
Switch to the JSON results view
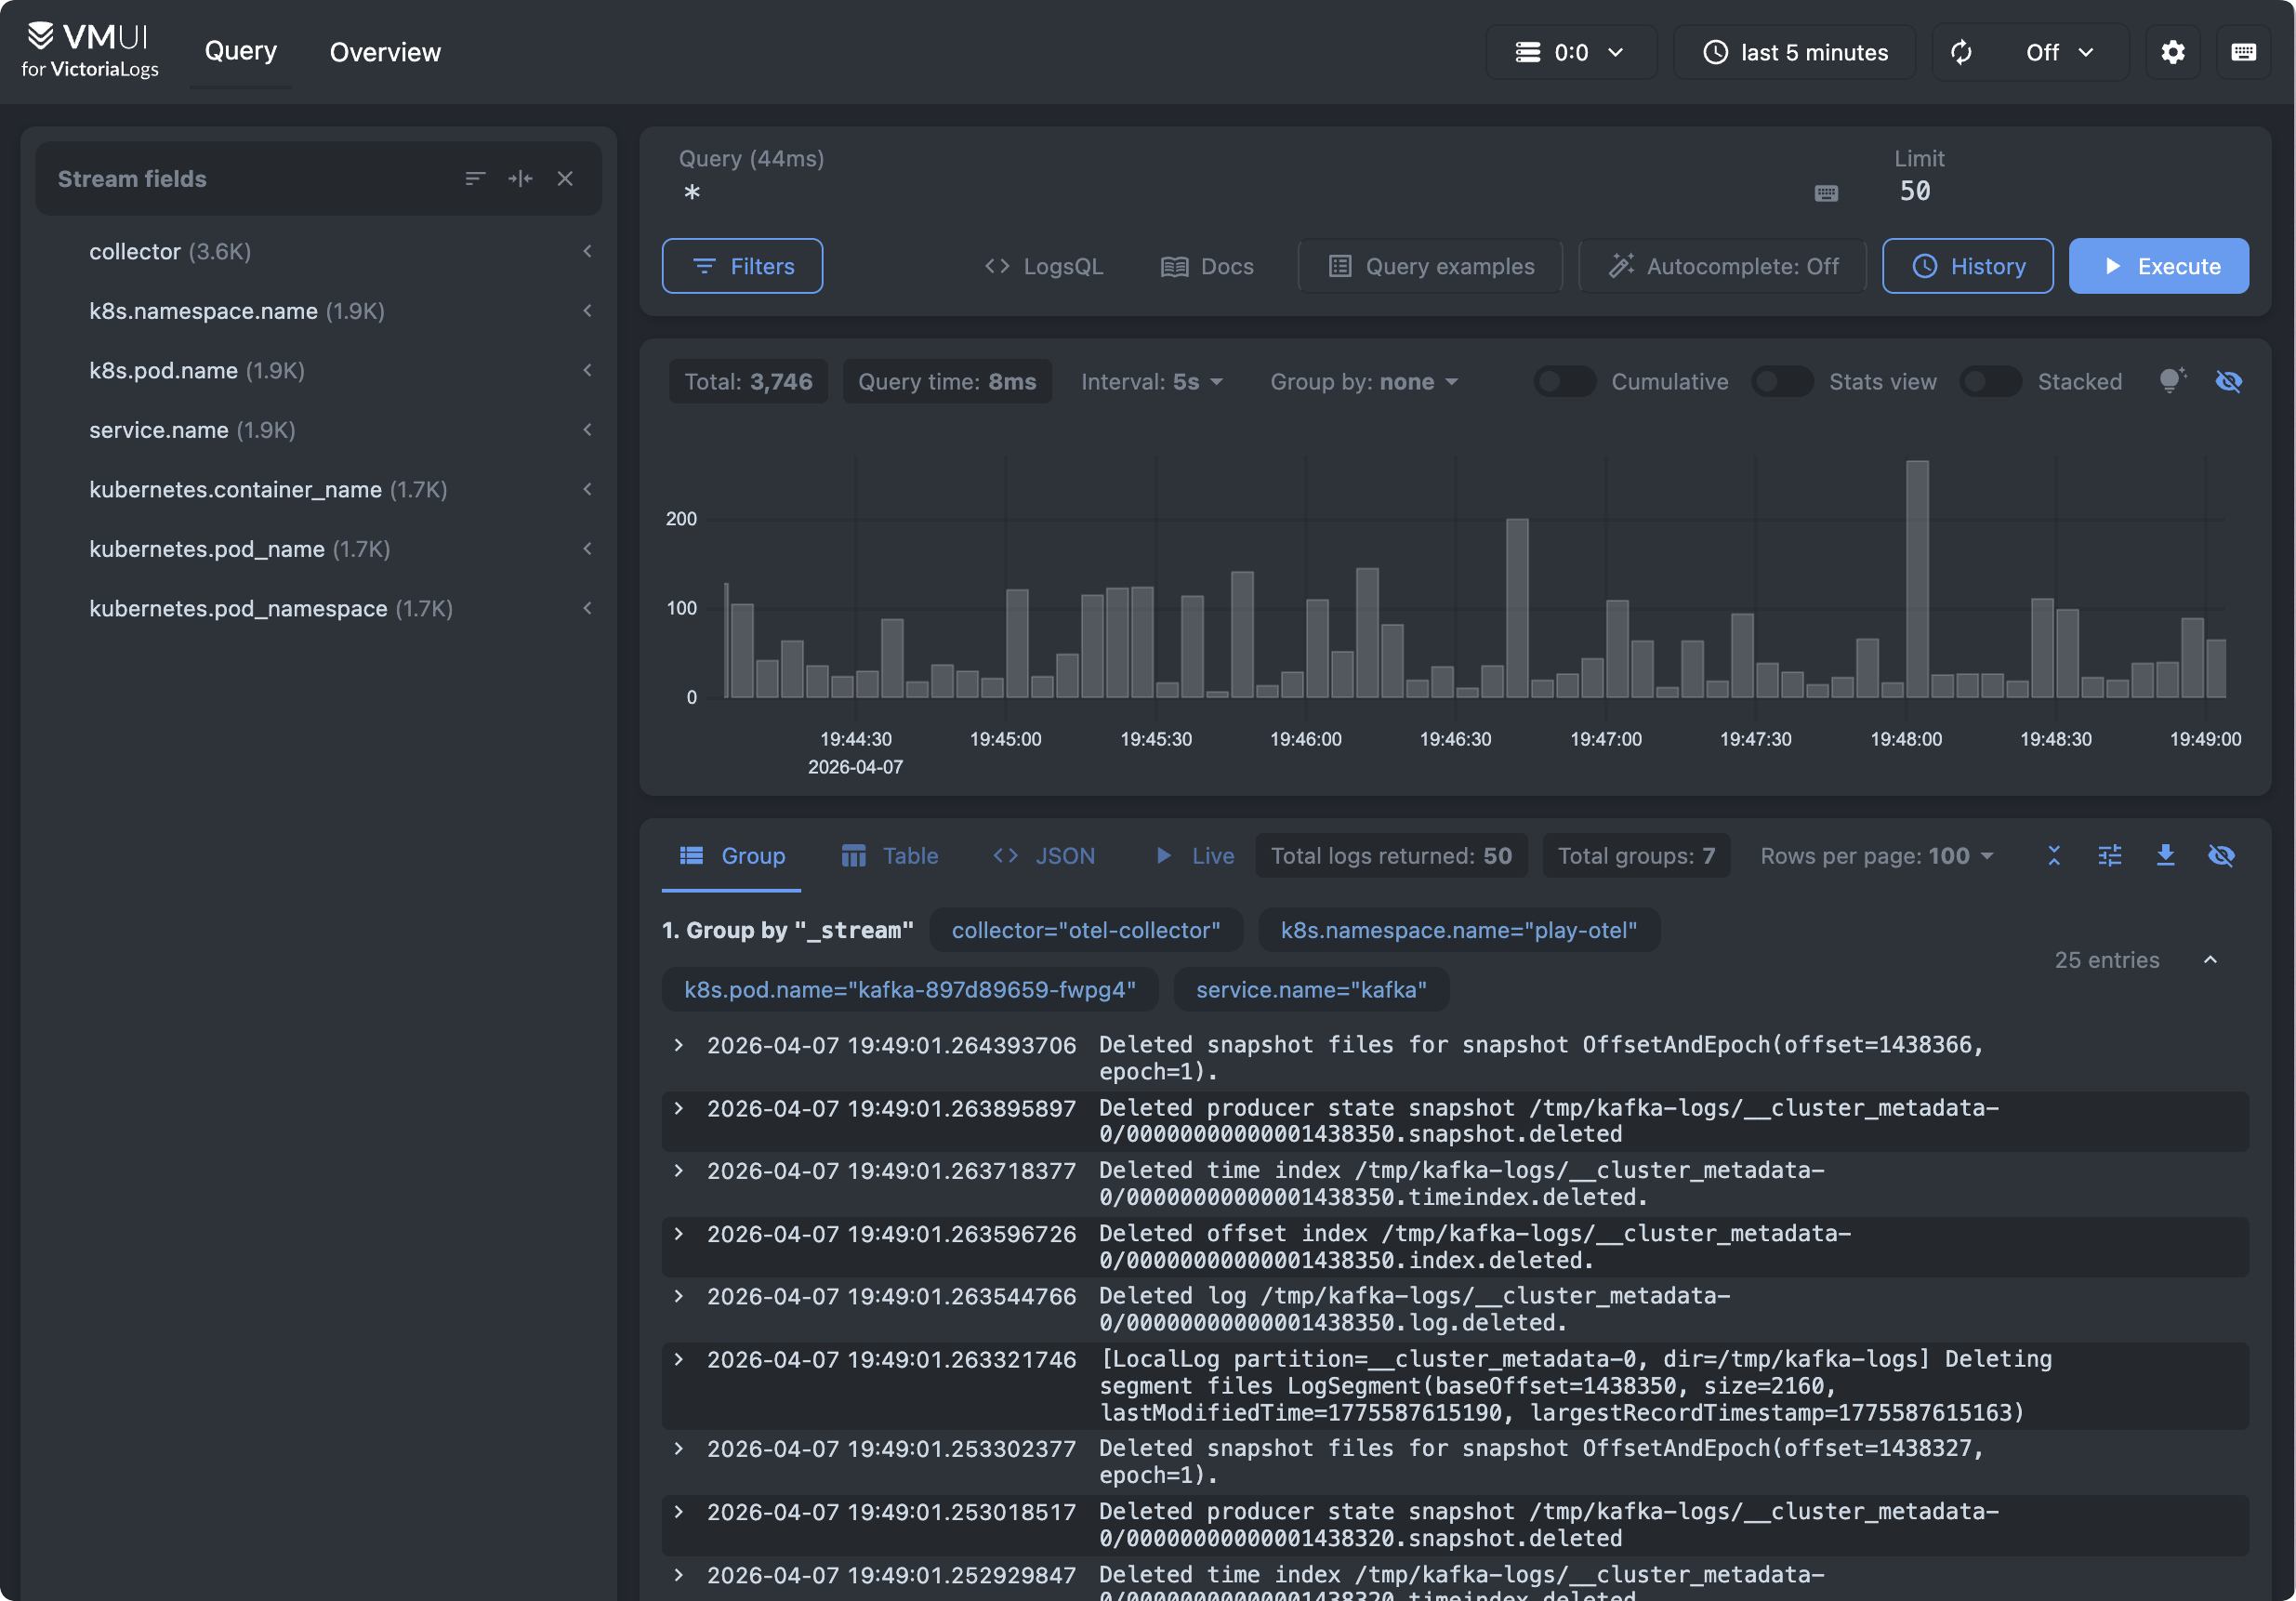point(1043,856)
